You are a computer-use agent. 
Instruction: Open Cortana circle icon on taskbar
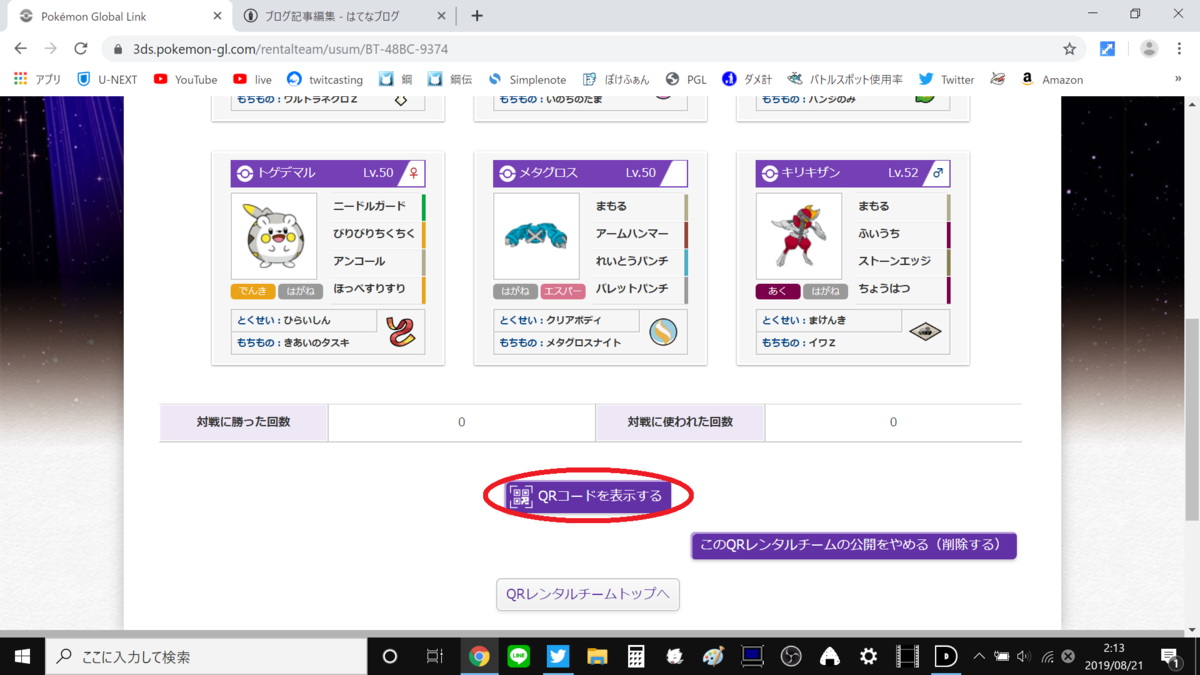pos(390,656)
